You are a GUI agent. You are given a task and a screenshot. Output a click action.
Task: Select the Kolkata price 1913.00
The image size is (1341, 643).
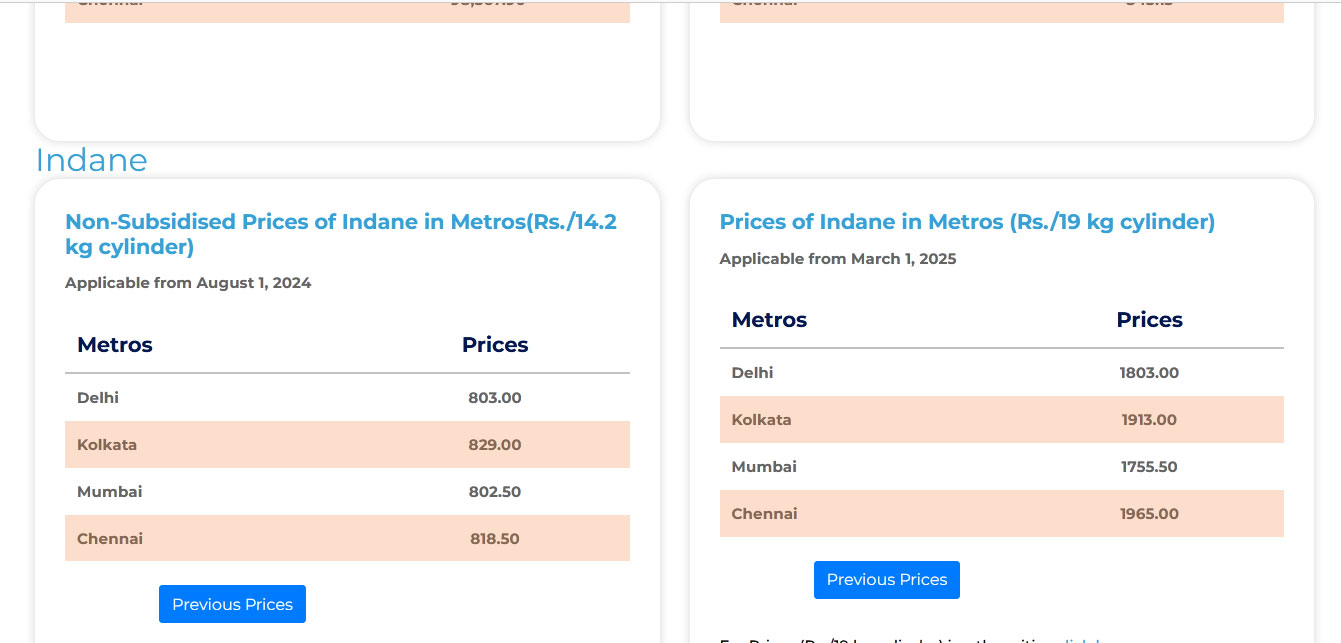tap(1149, 420)
